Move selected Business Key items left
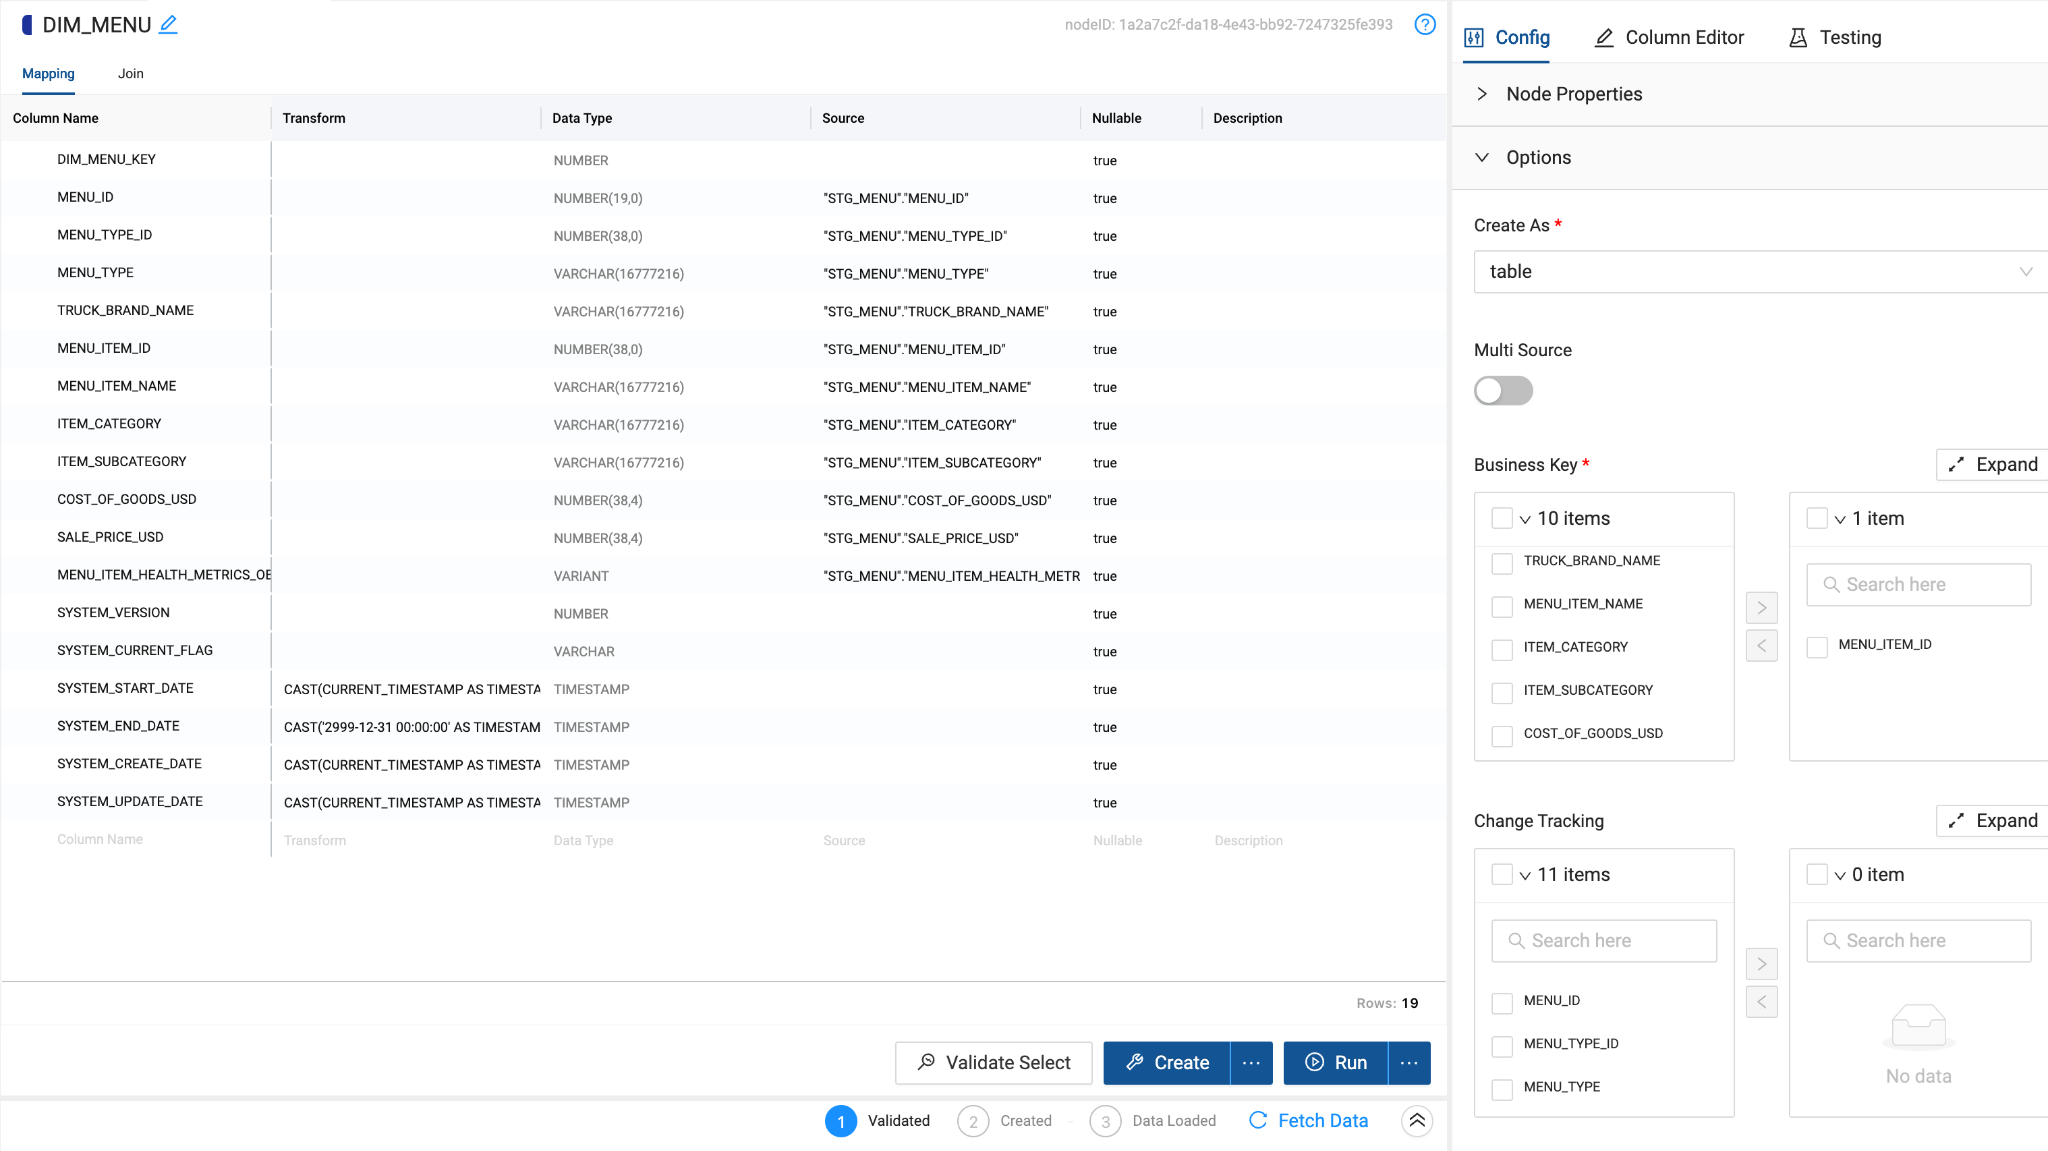2048x1151 pixels. (x=1762, y=646)
